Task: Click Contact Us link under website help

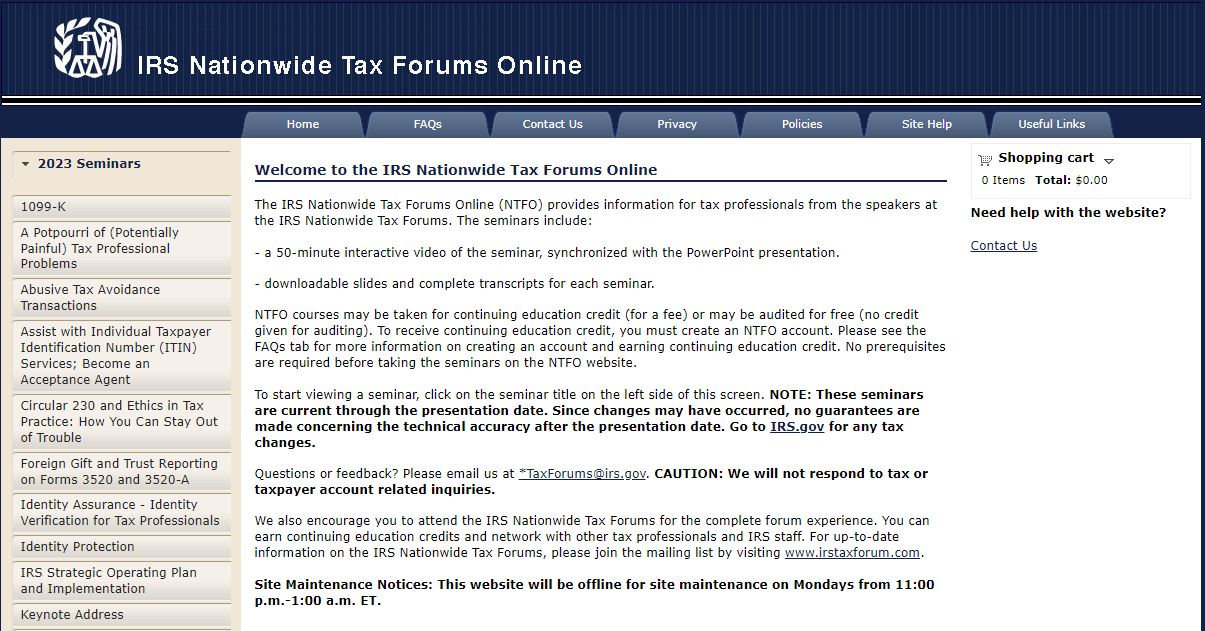Action: tap(1004, 246)
